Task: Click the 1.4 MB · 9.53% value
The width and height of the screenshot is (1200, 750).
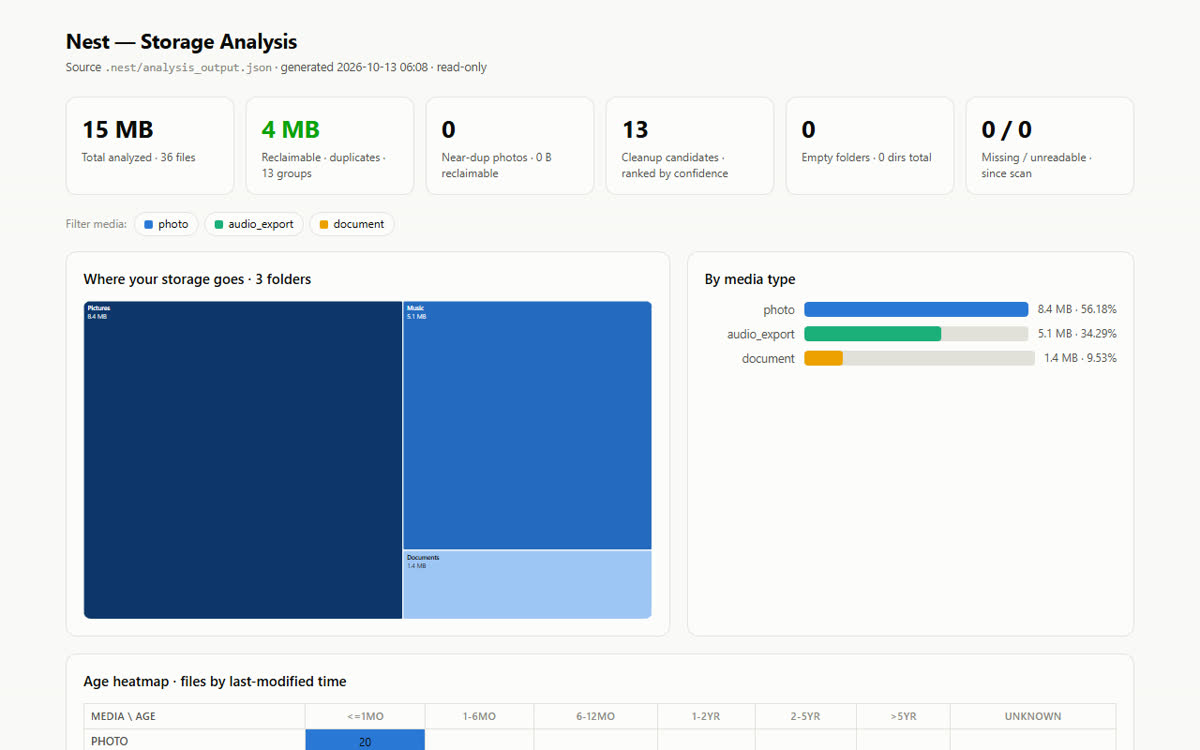Action: click(1081, 358)
